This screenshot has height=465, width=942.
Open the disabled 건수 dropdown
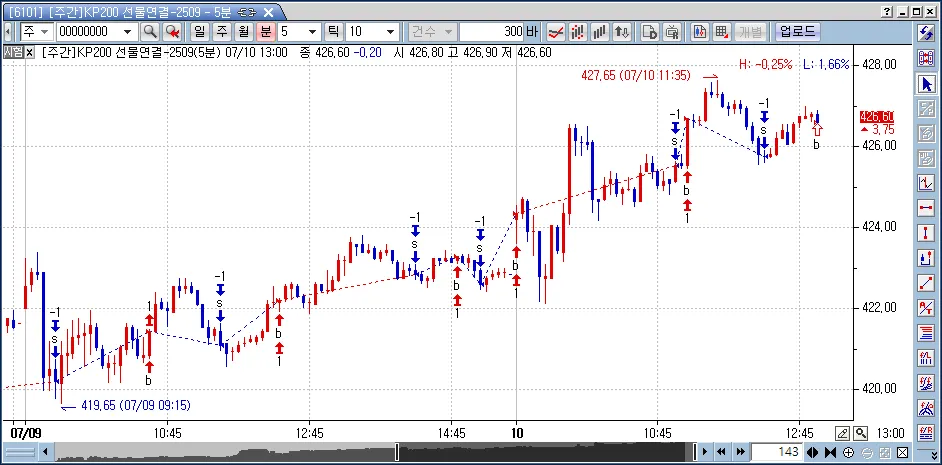[432, 32]
